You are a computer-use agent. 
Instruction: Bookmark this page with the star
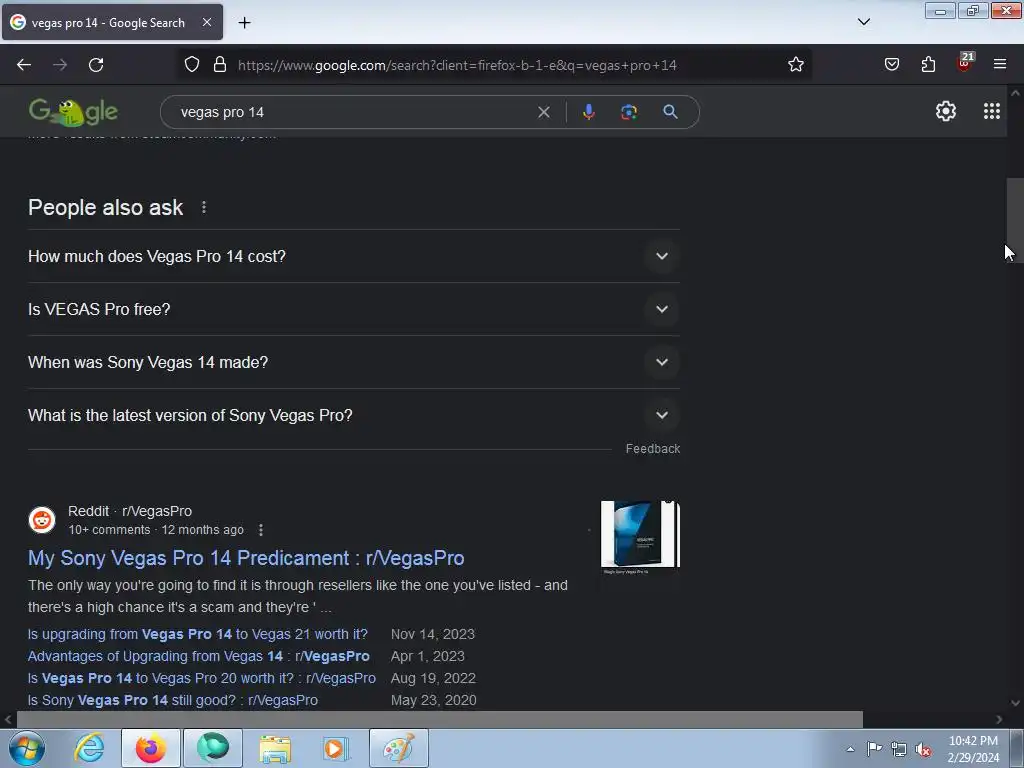795,65
